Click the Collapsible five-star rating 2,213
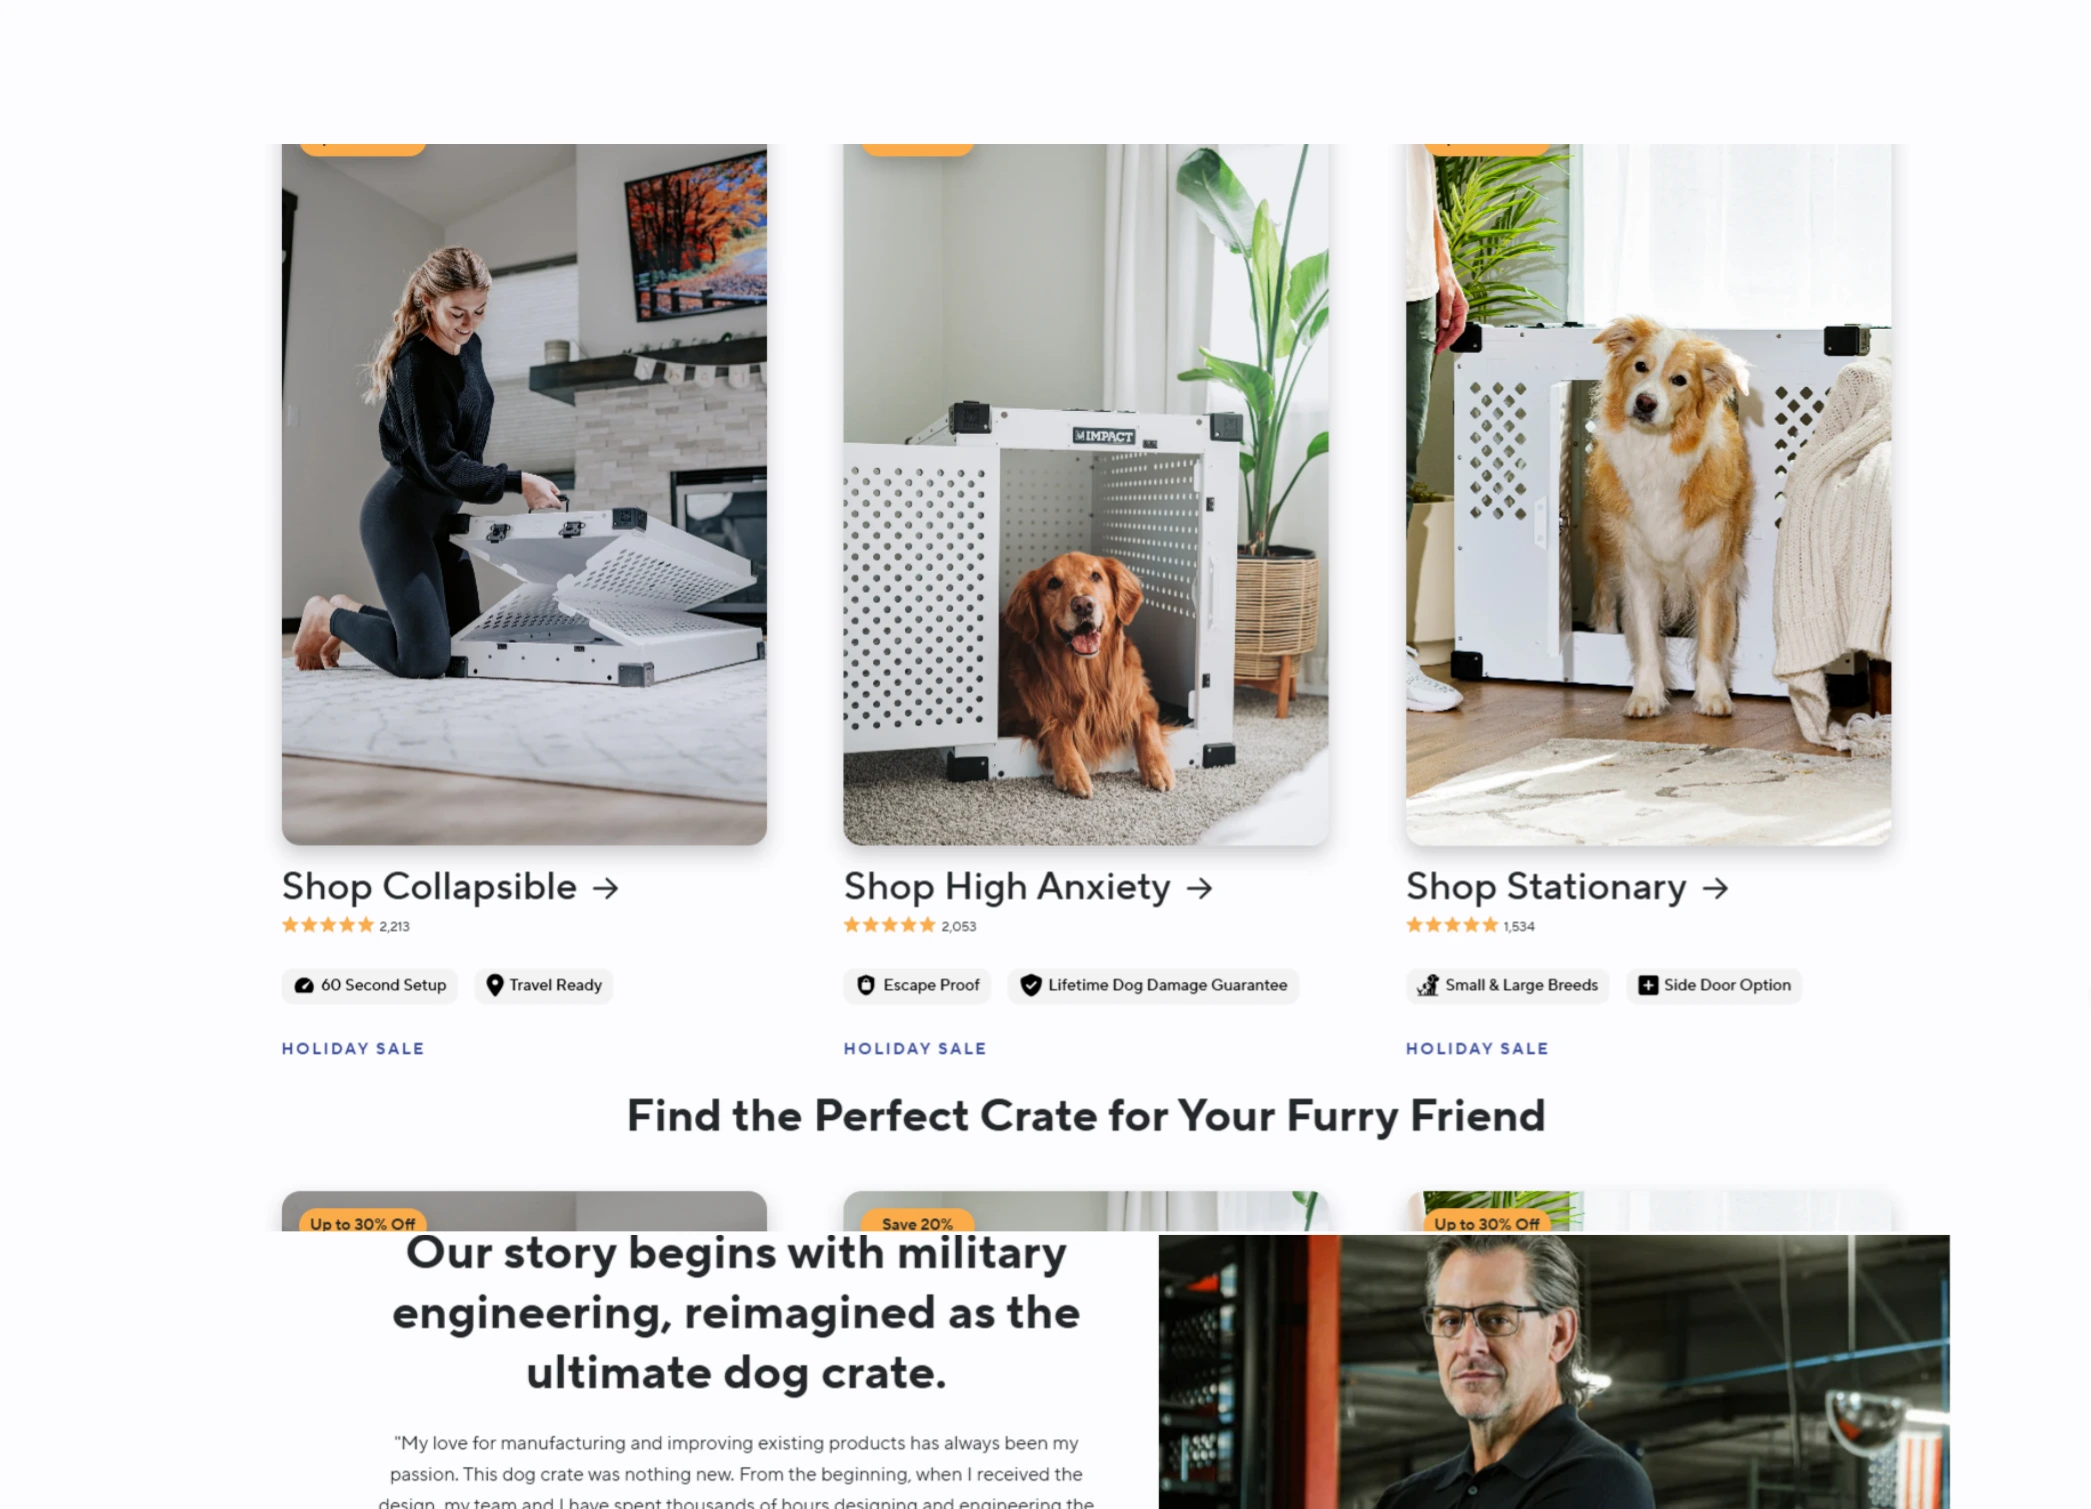This screenshot has width=2091, height=1509. [x=346, y=925]
